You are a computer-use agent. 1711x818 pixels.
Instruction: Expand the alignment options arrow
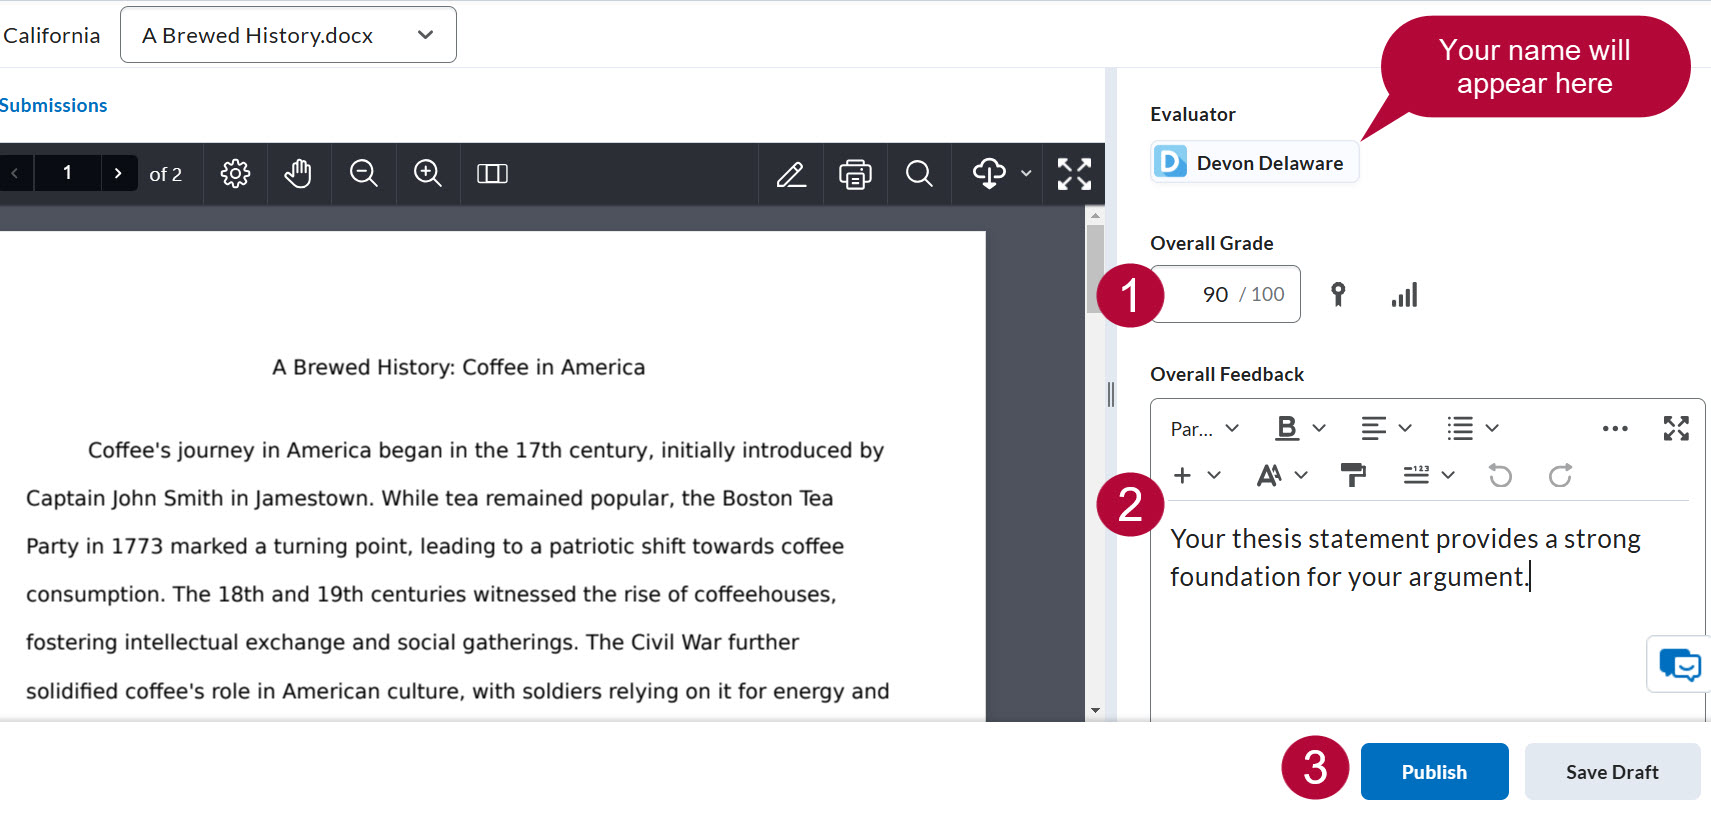pos(1405,428)
